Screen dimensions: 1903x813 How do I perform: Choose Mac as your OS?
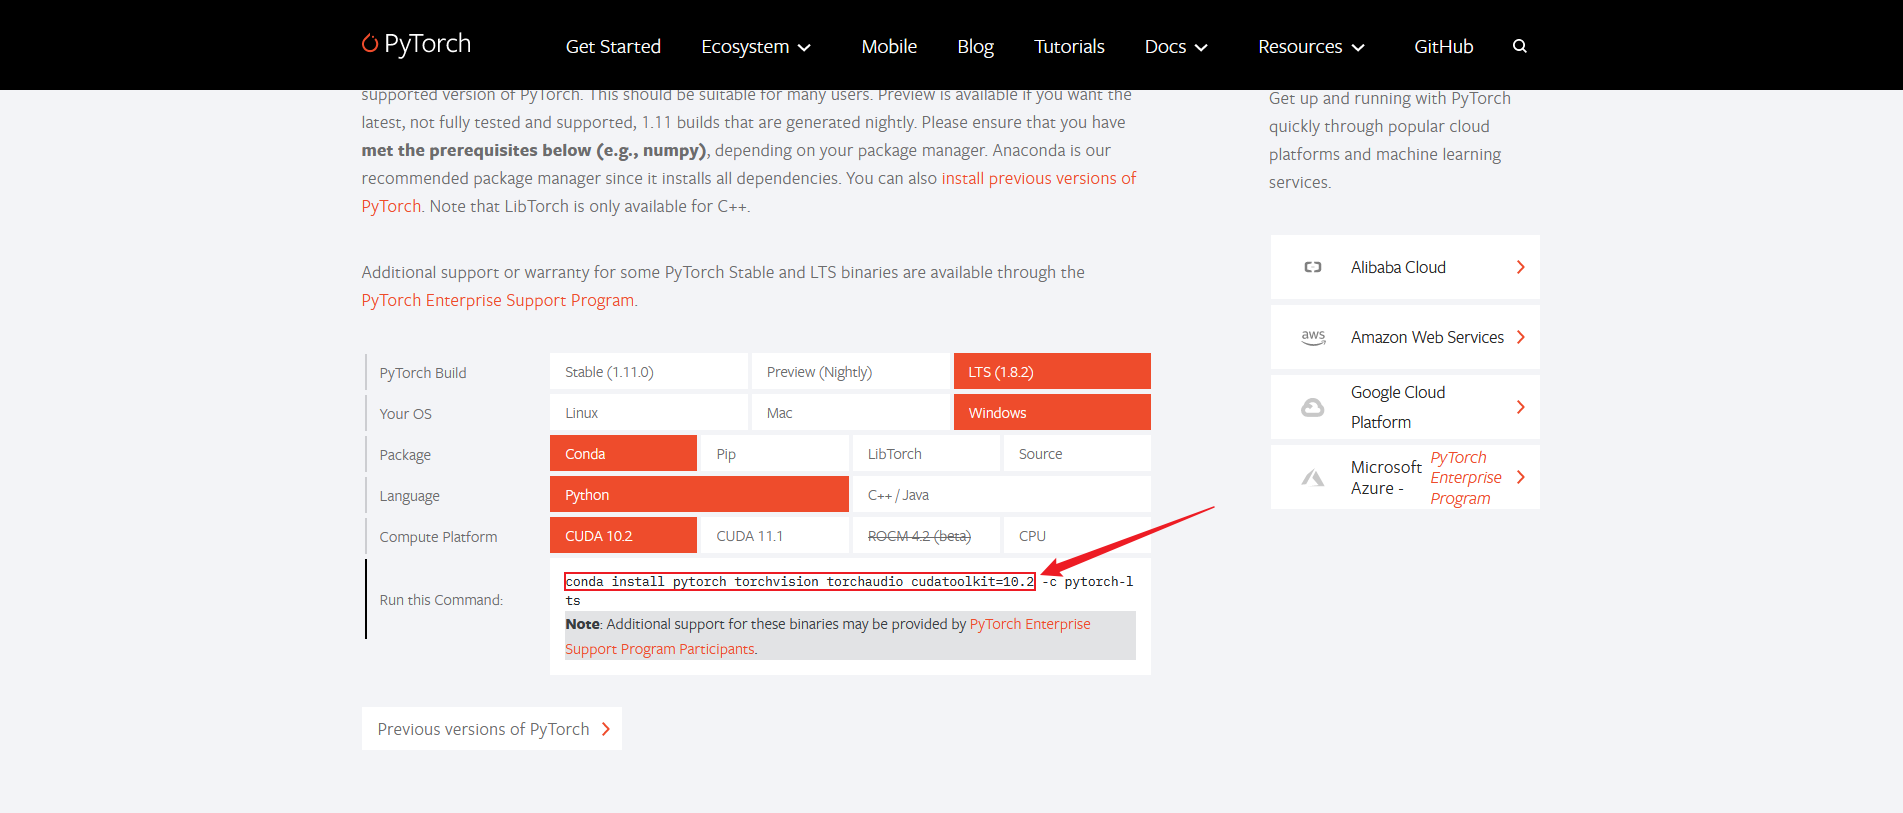click(850, 412)
